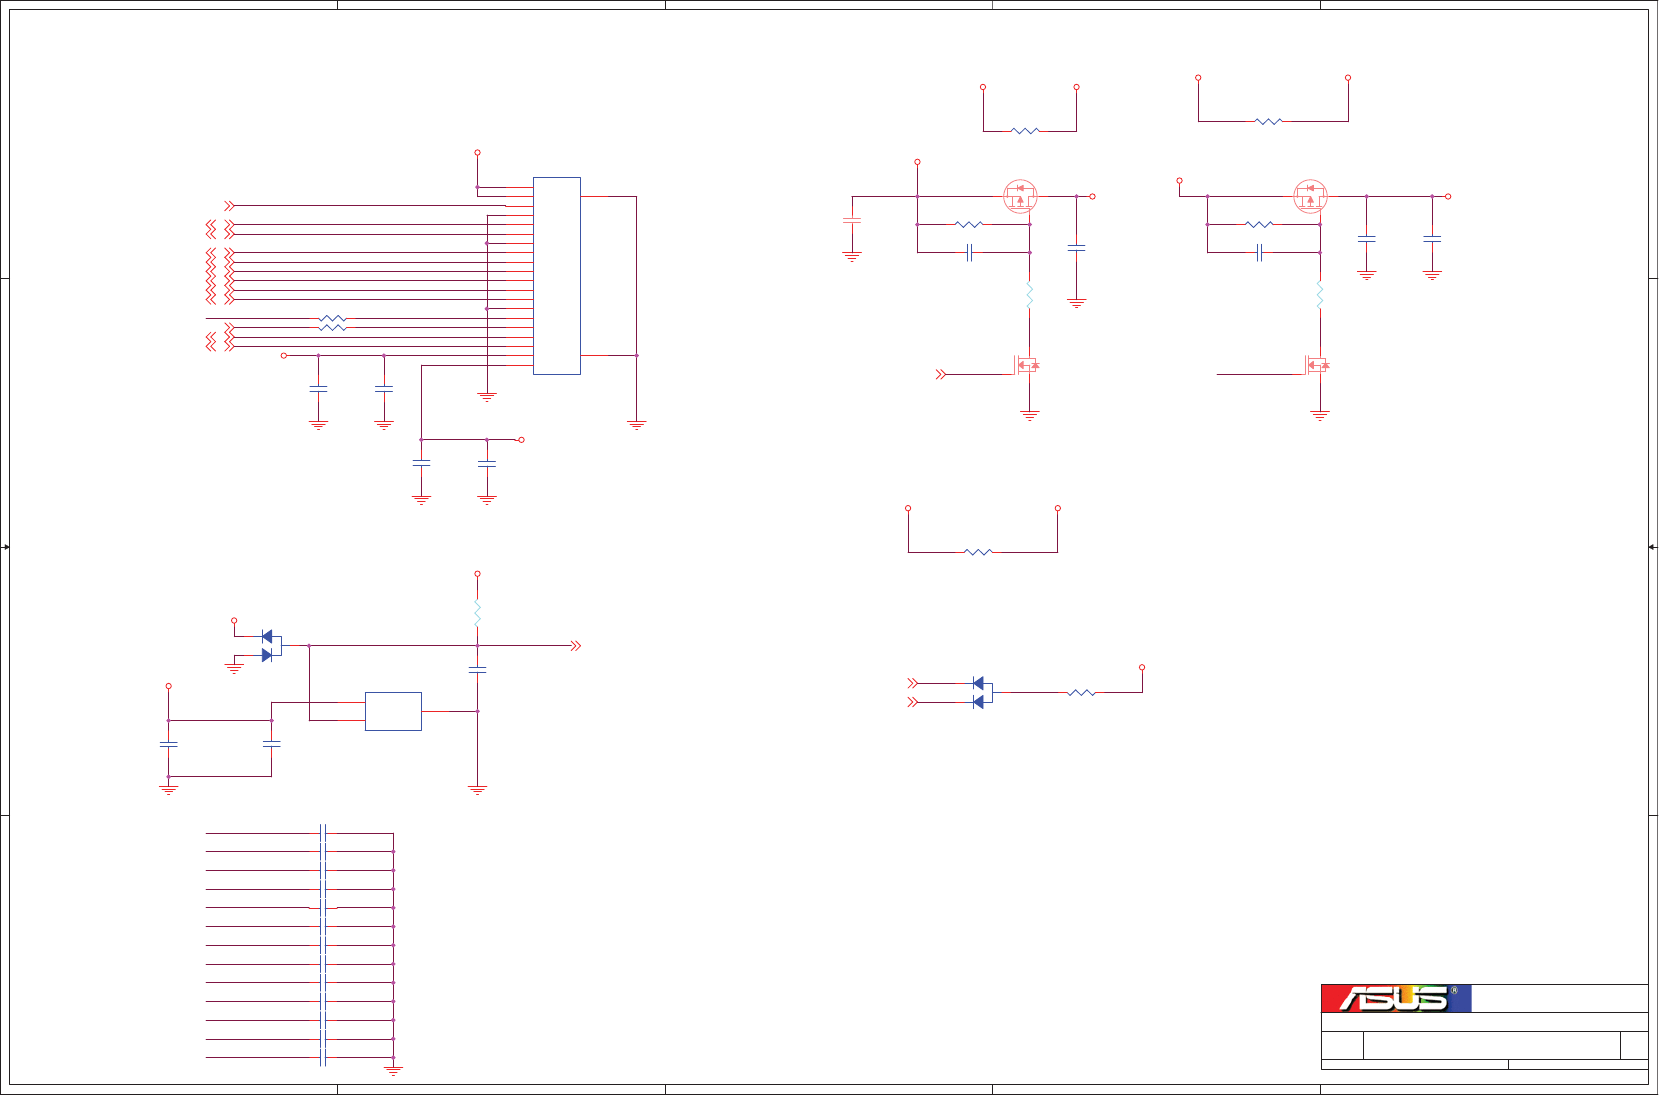Select resistor parallel to left circled MOSFET
Viewport: 1659px width, 1095px height.
(969, 224)
